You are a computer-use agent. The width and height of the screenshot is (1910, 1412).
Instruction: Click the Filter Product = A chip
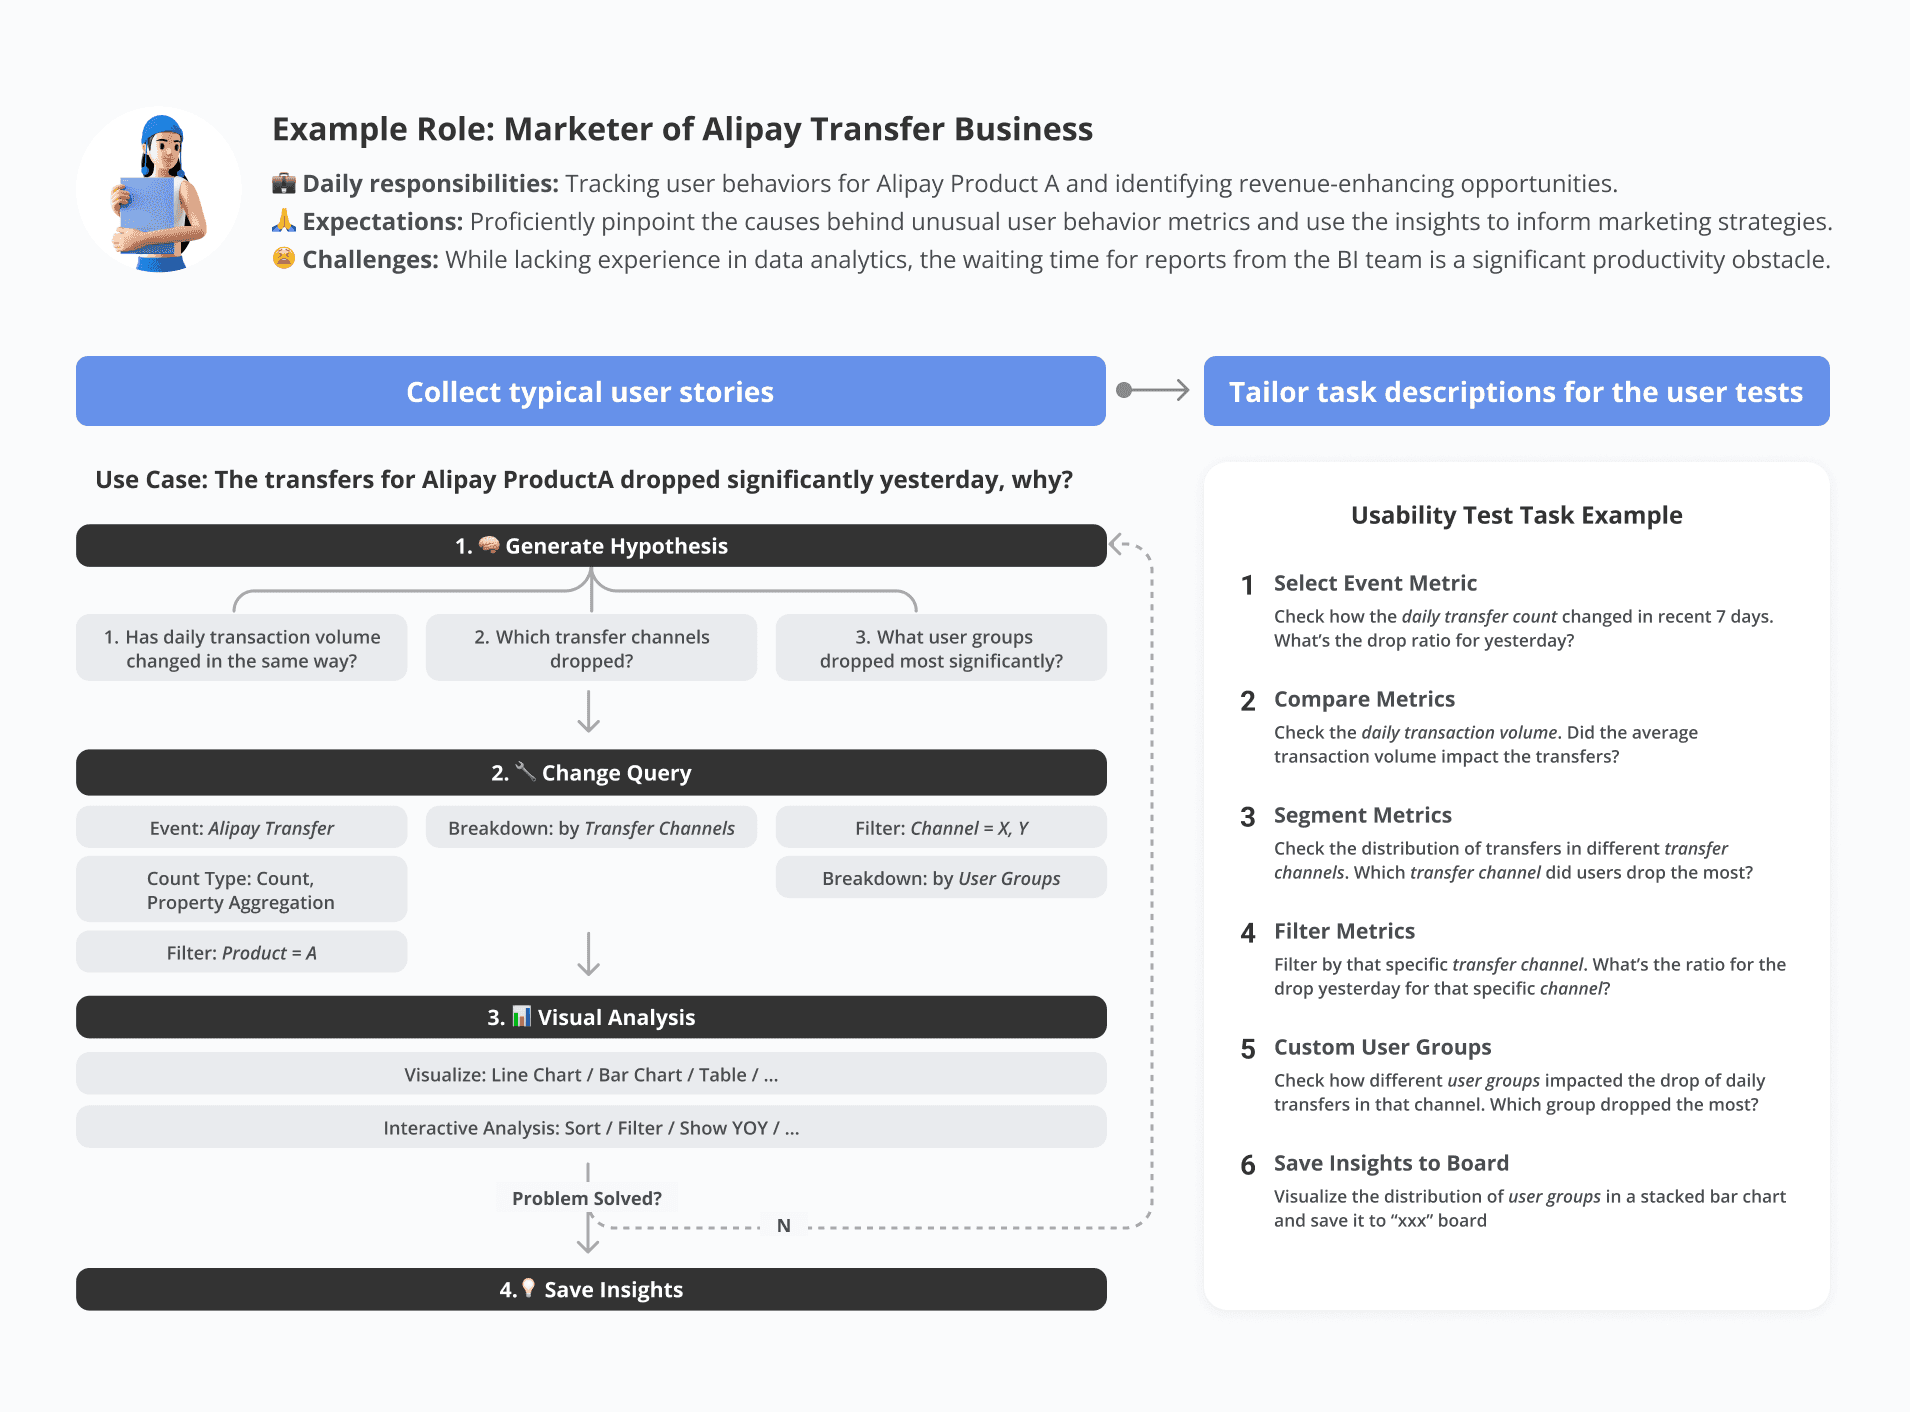click(241, 952)
